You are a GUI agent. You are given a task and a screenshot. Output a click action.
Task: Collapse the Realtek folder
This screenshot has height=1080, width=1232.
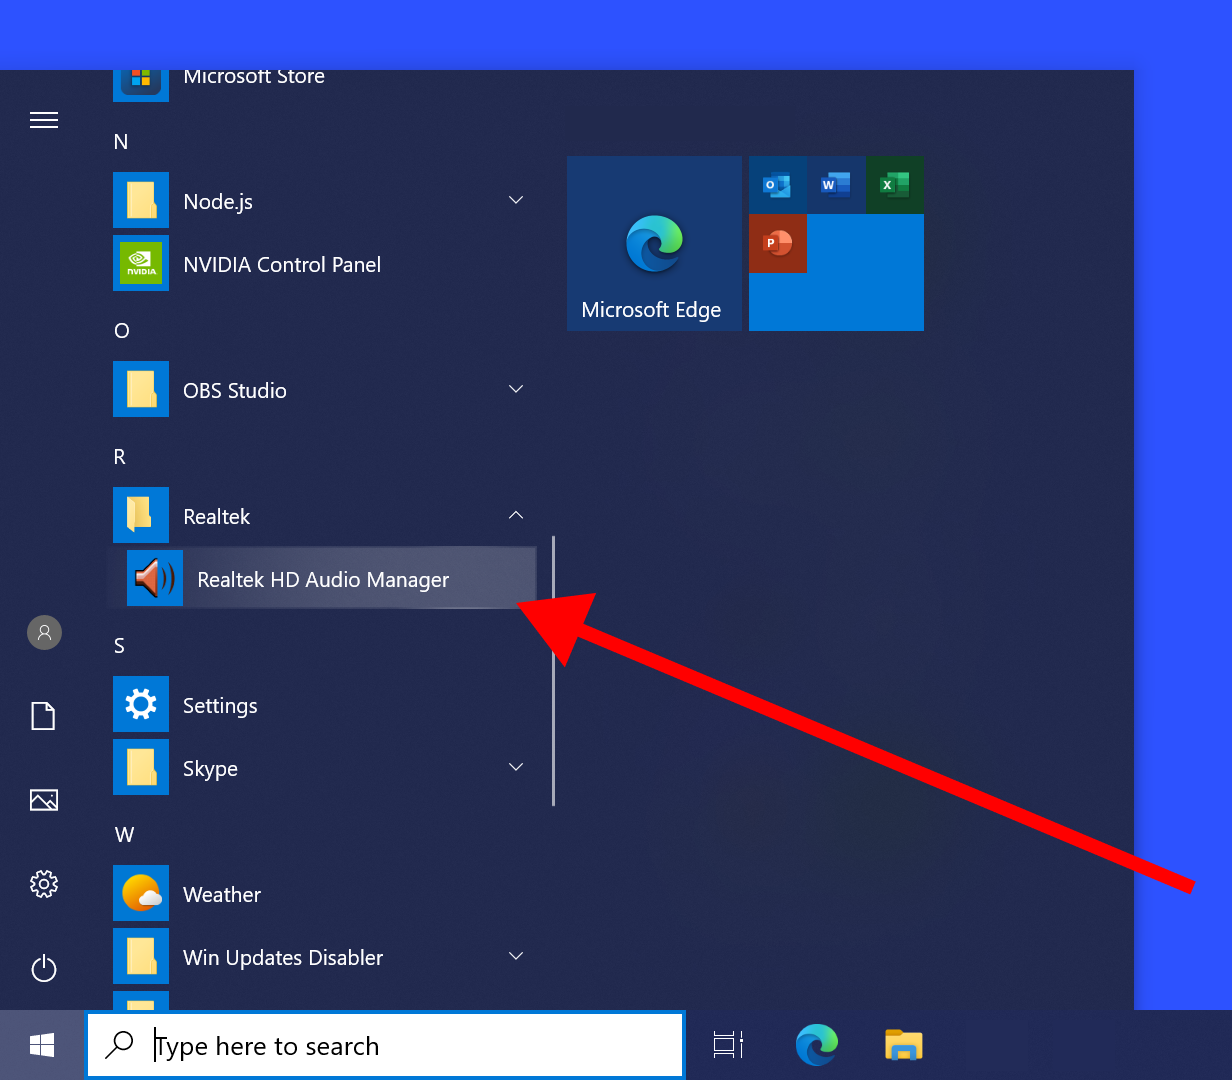click(516, 515)
